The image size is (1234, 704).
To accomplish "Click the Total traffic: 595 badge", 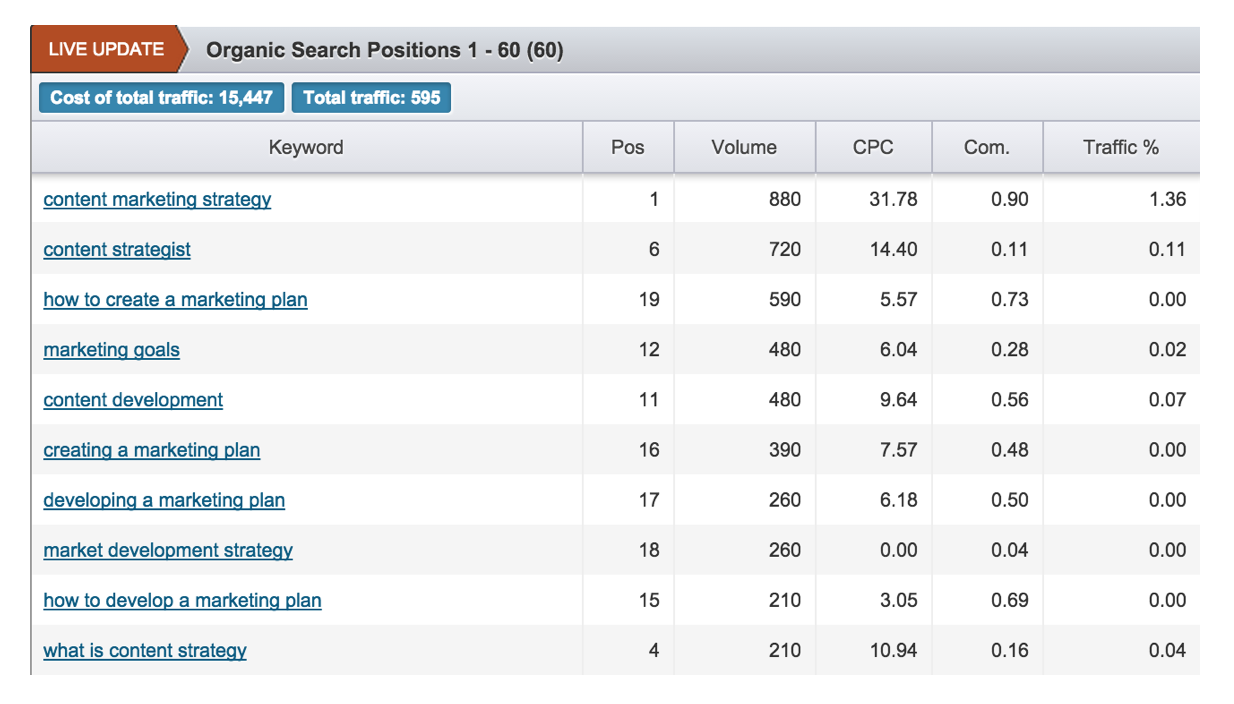I will click(371, 98).
